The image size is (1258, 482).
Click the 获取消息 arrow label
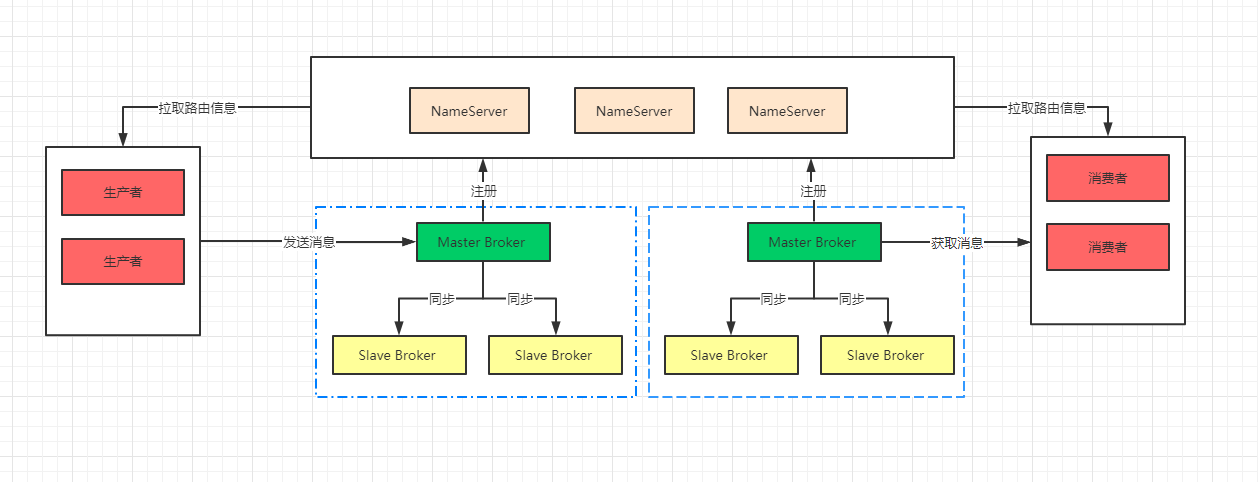pos(957,242)
